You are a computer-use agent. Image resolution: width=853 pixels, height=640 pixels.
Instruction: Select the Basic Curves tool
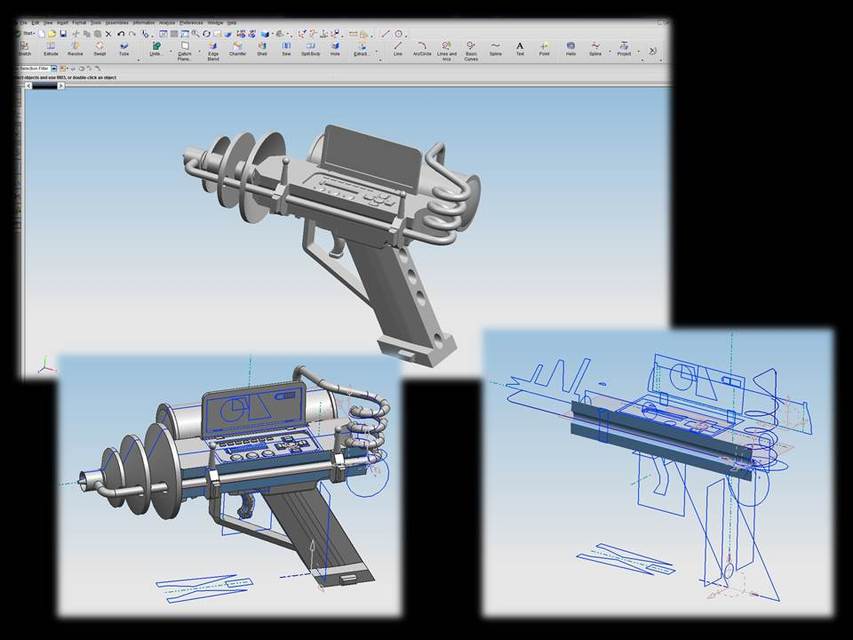coord(472,45)
